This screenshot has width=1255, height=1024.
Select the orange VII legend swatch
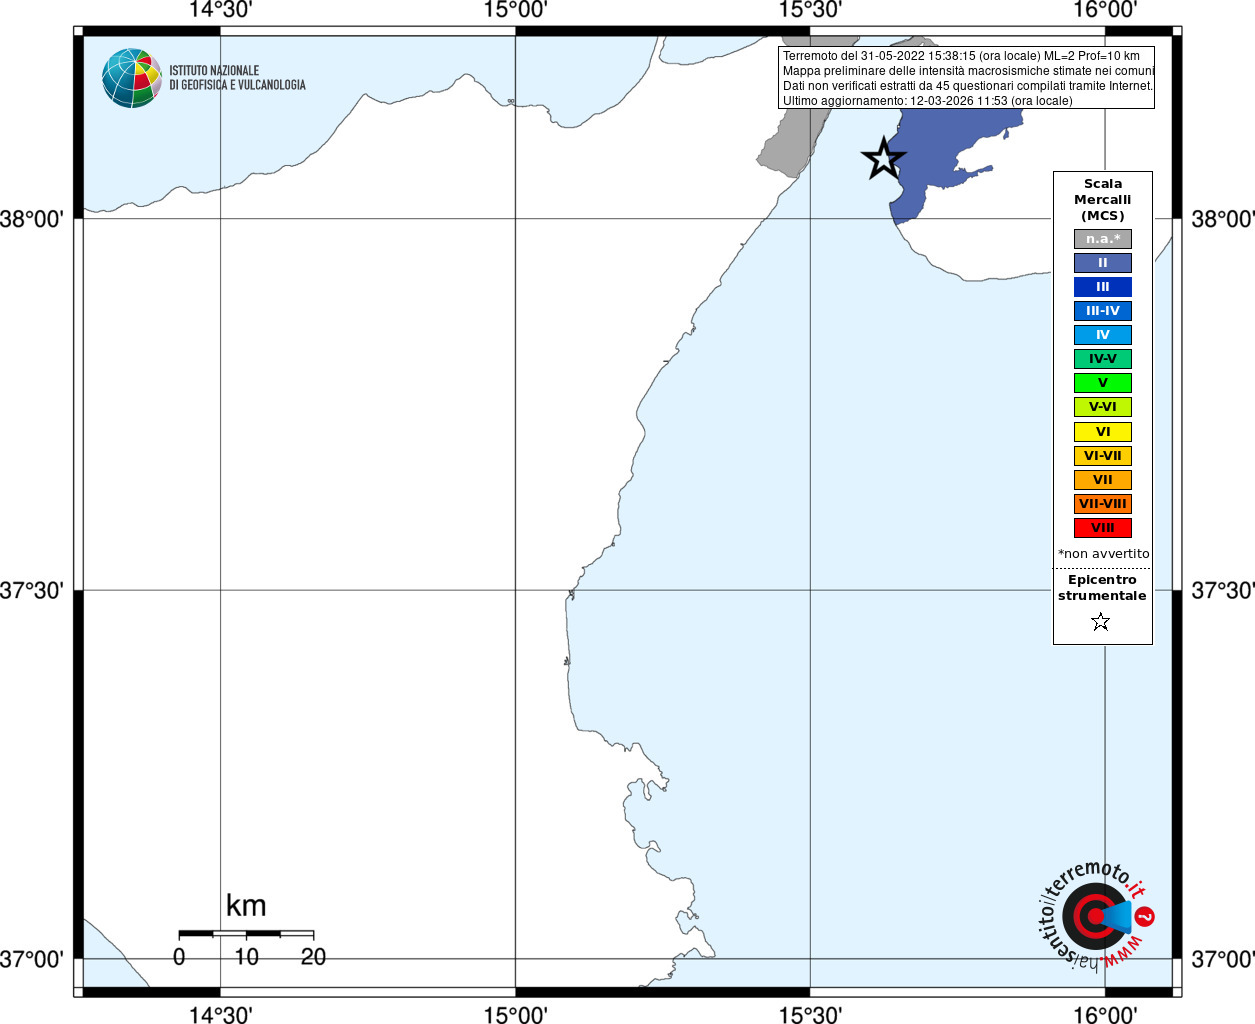pyautogui.click(x=1103, y=480)
